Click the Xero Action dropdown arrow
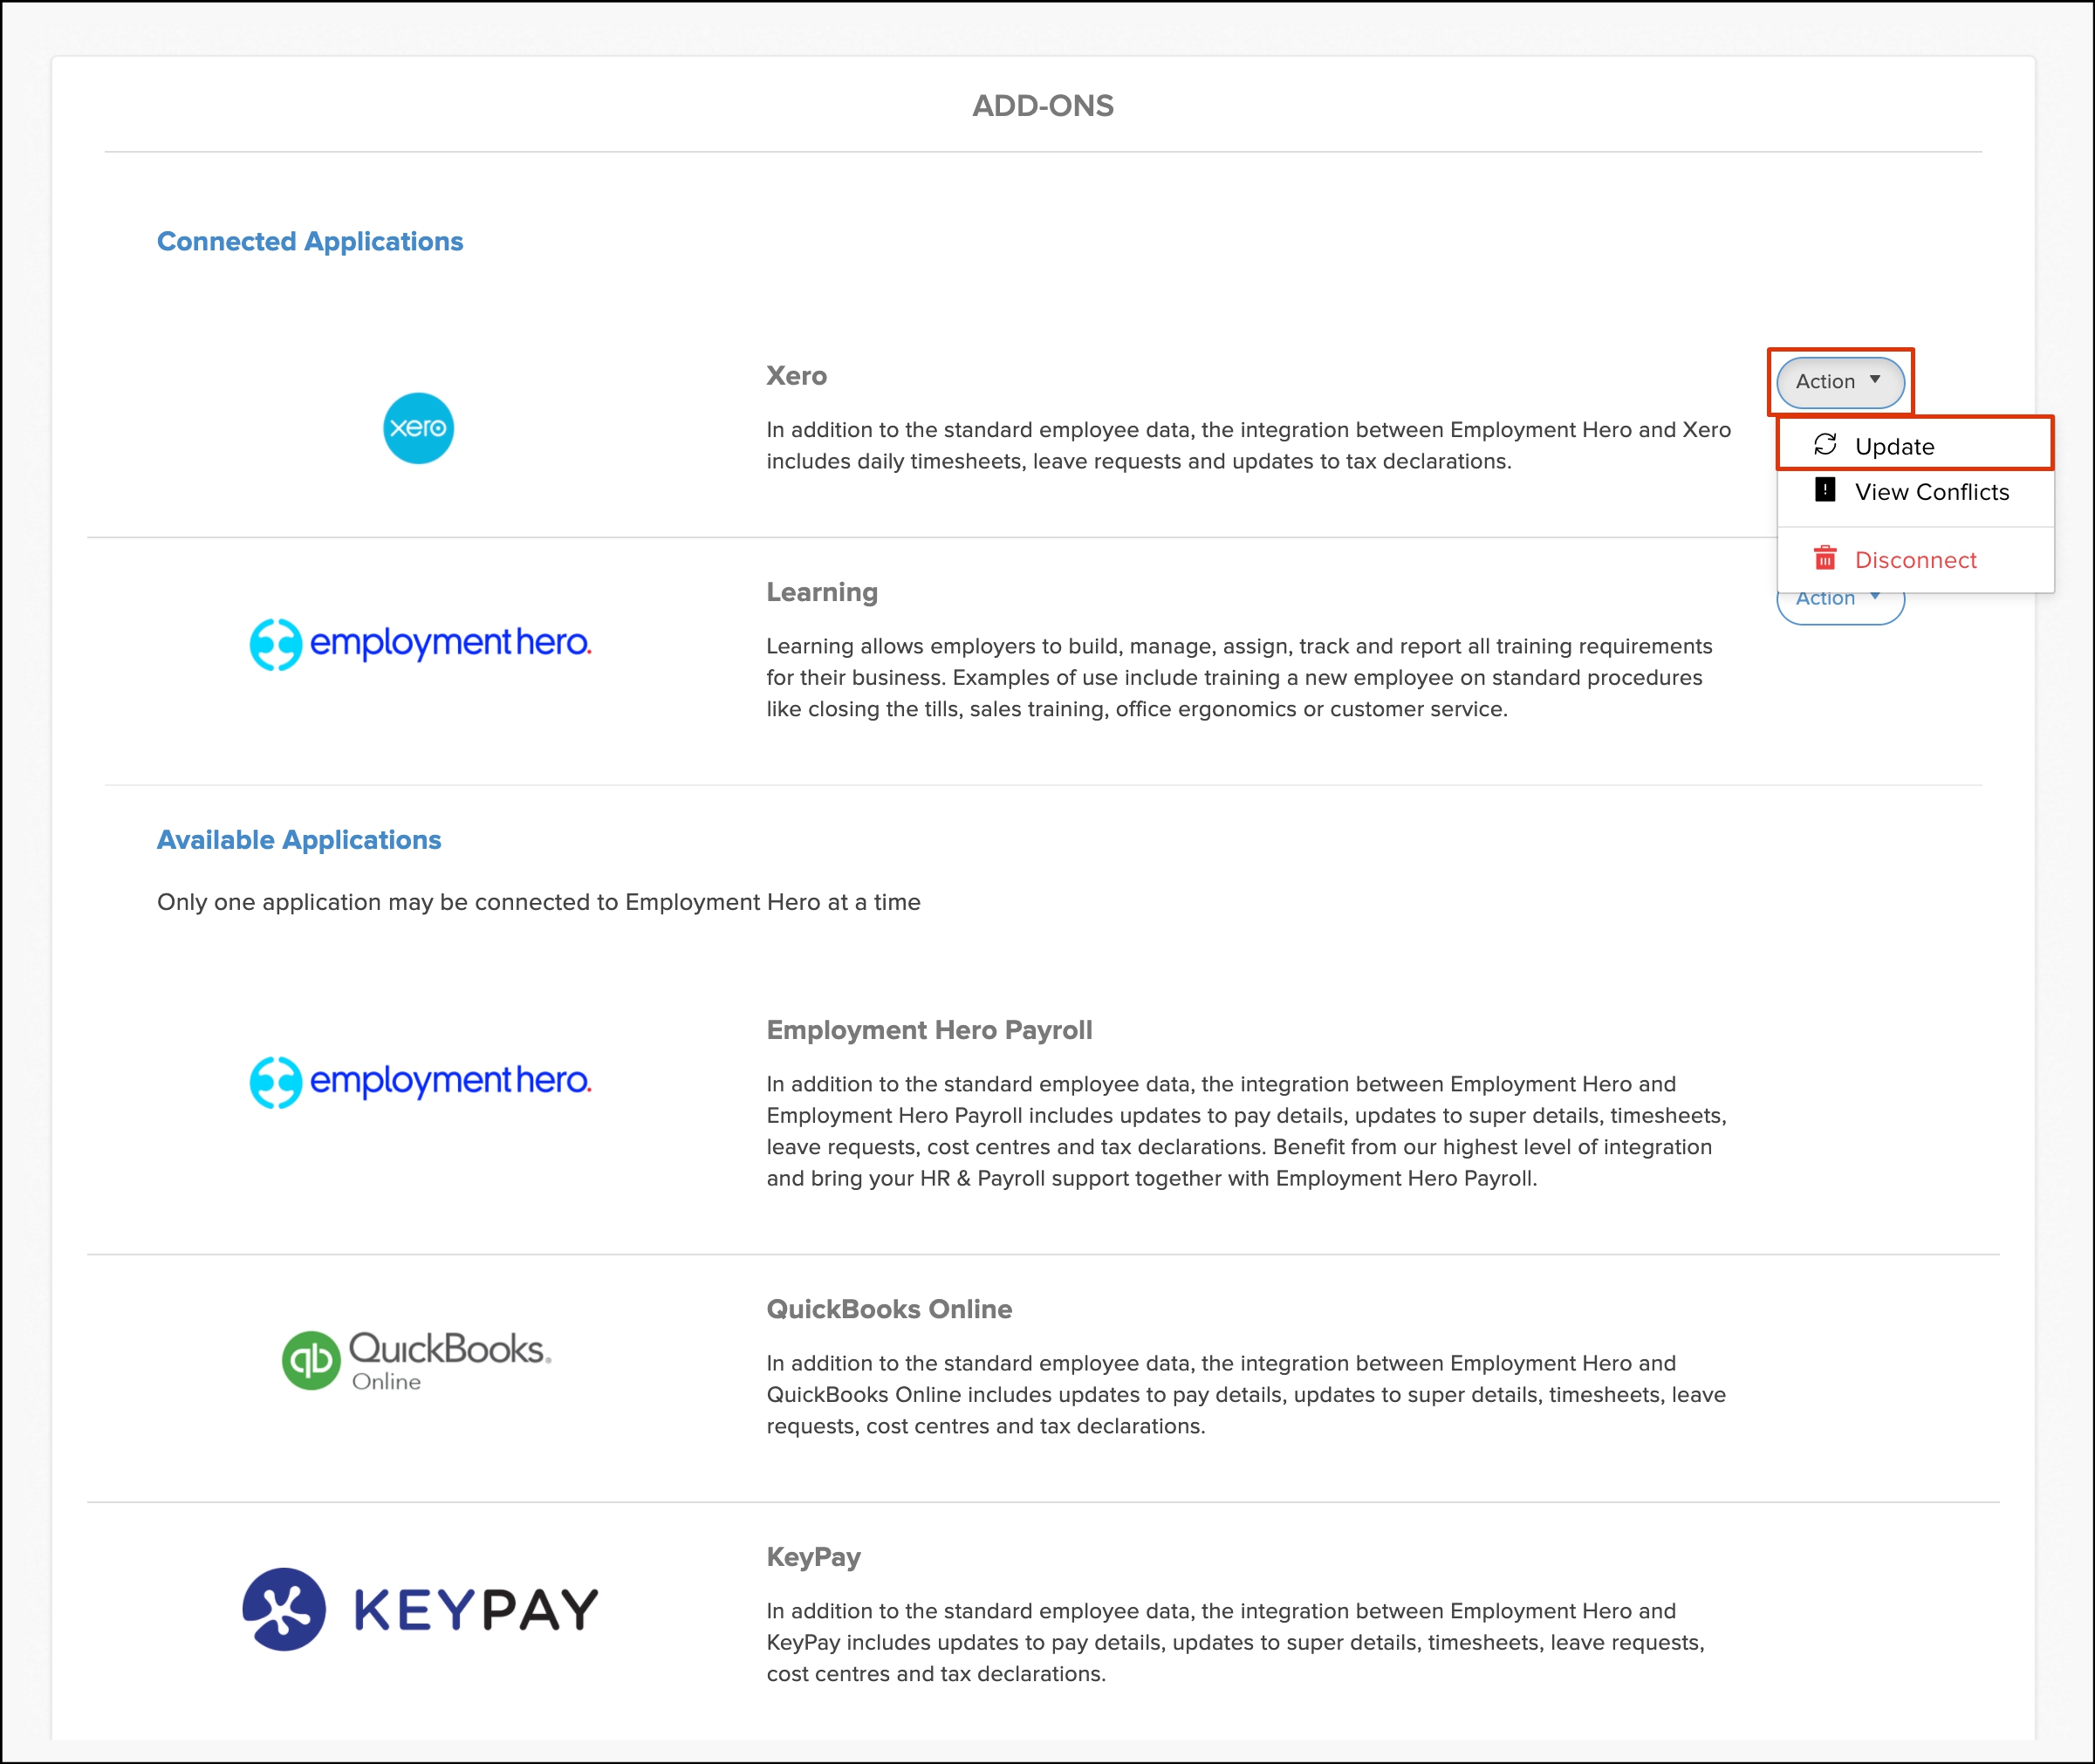2095x1764 pixels. pos(1875,380)
